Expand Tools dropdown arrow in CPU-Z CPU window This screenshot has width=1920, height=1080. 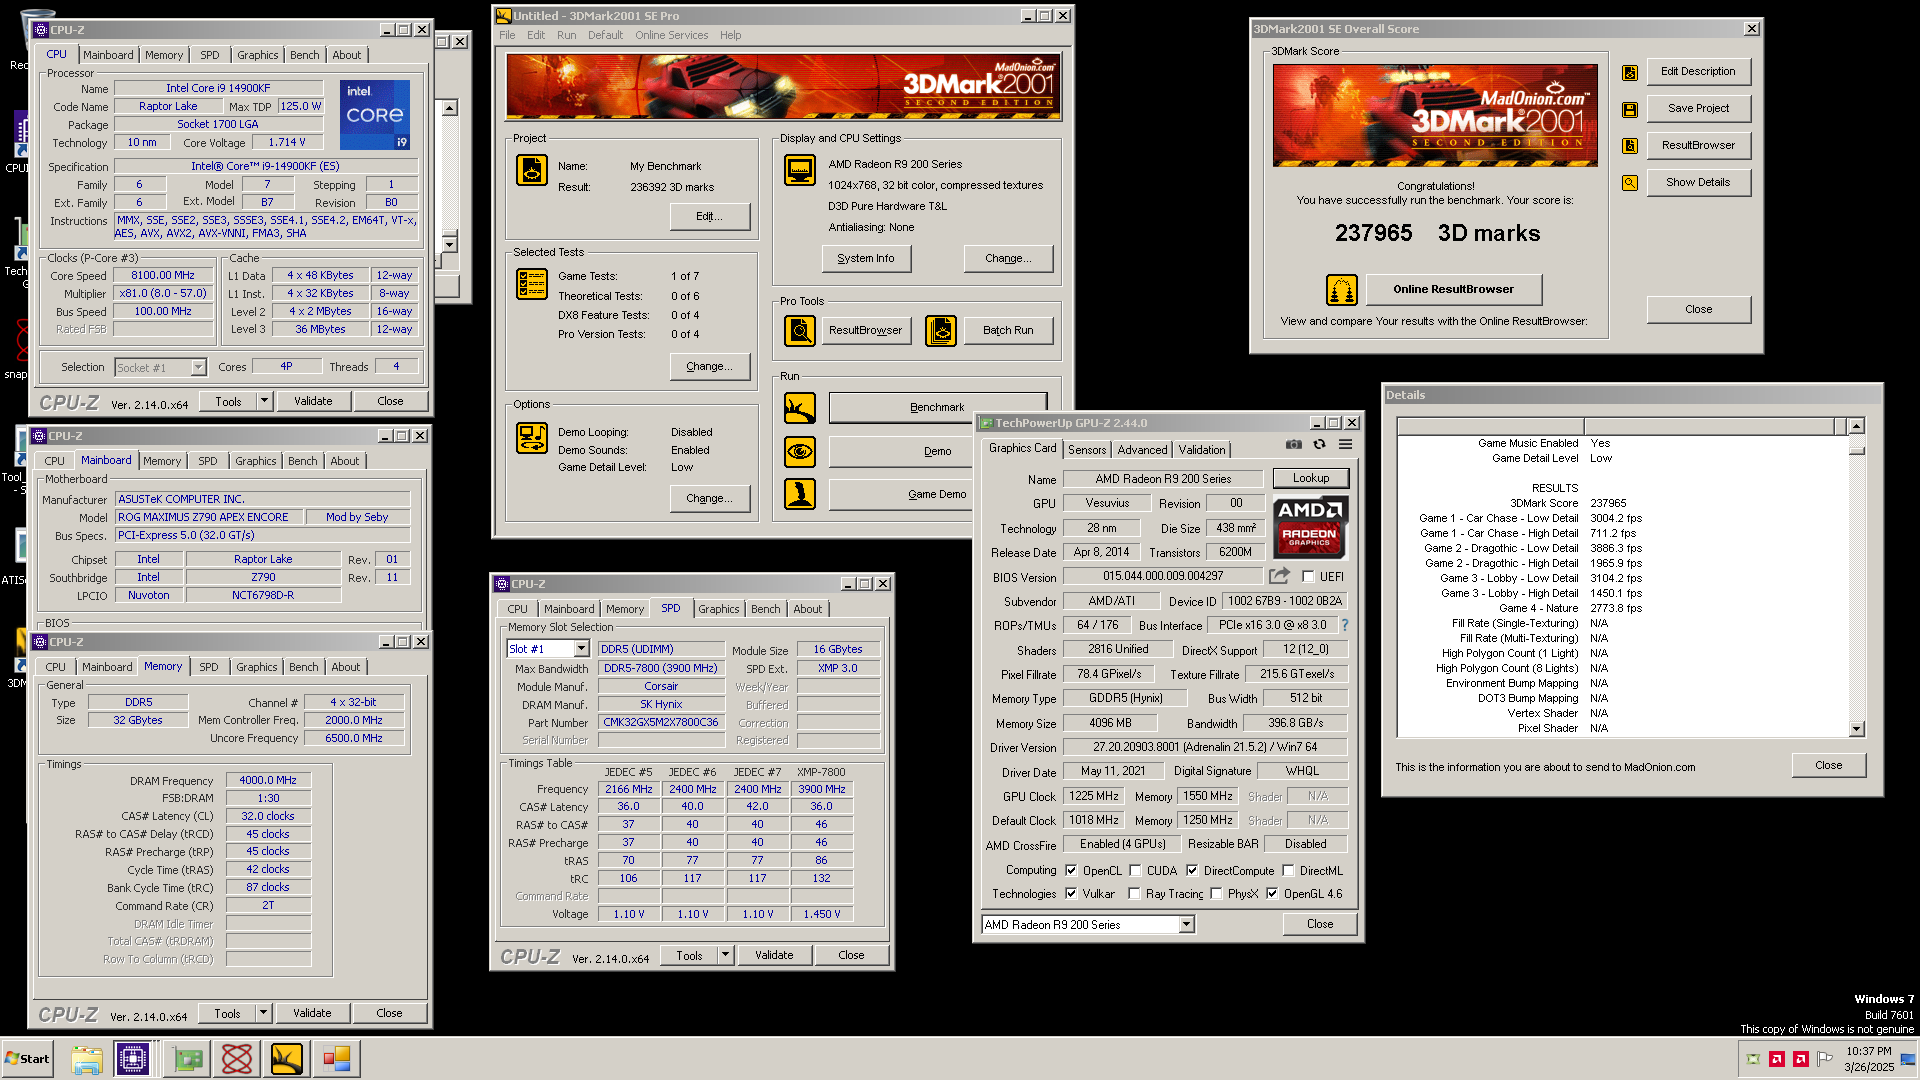coord(264,401)
